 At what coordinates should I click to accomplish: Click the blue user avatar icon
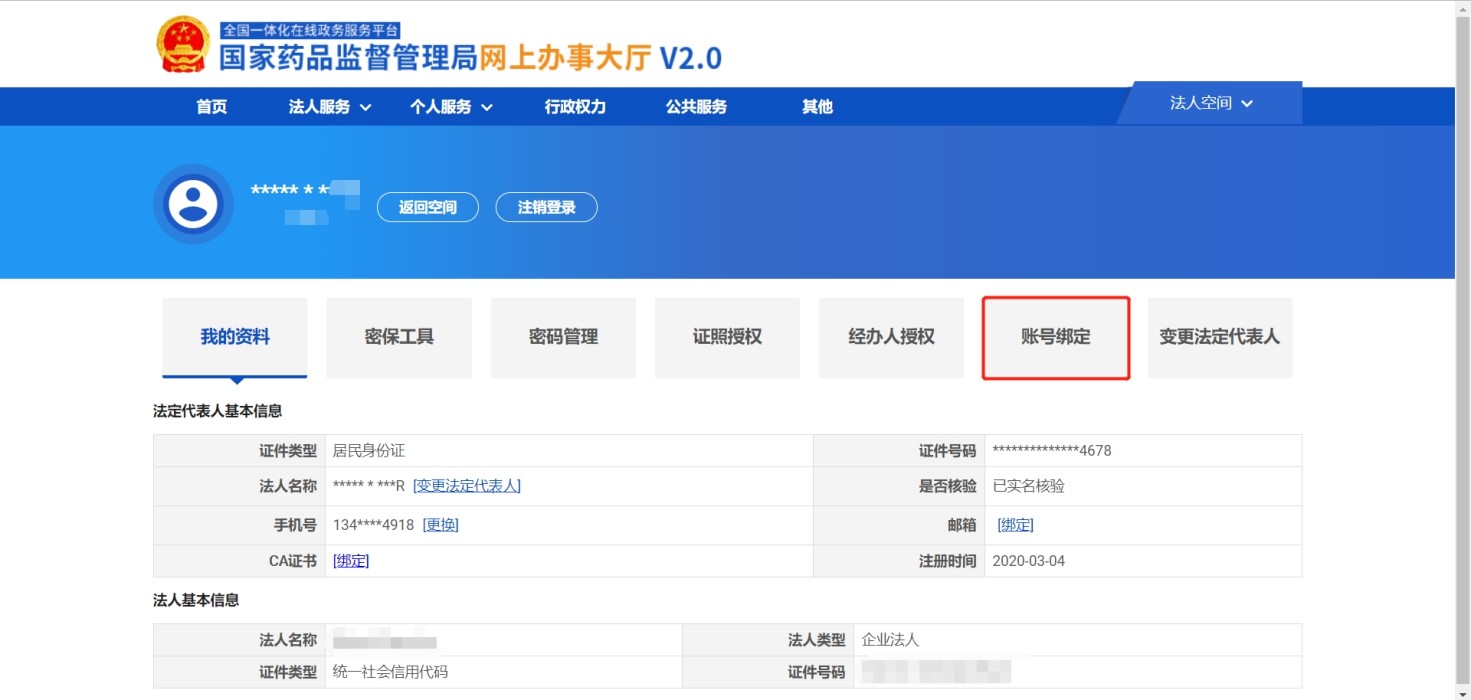coord(192,203)
